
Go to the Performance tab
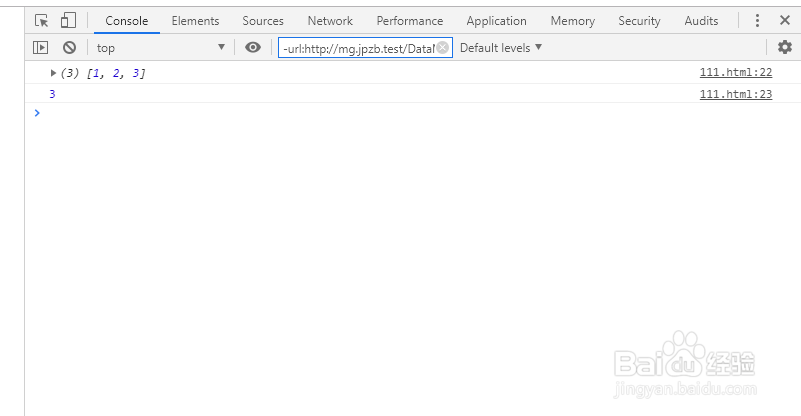[410, 21]
